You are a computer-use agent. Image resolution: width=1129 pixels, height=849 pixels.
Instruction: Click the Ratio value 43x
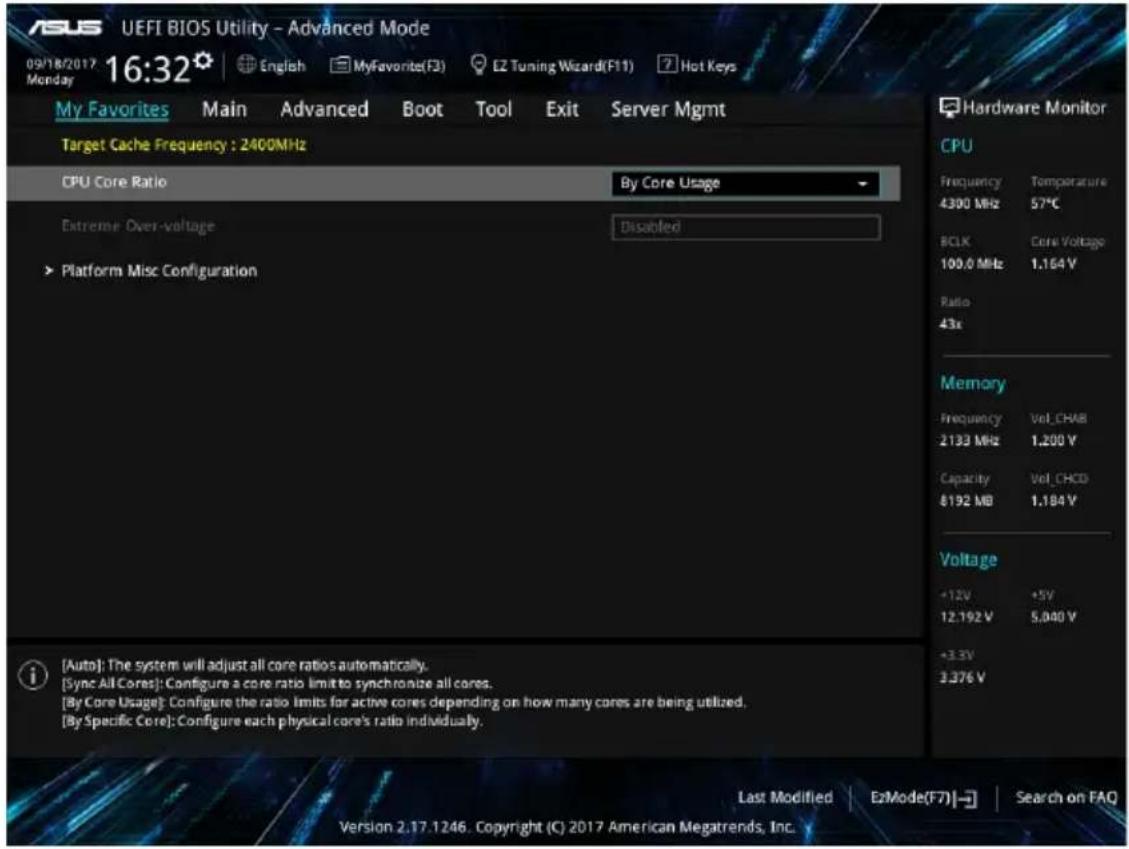(950, 324)
